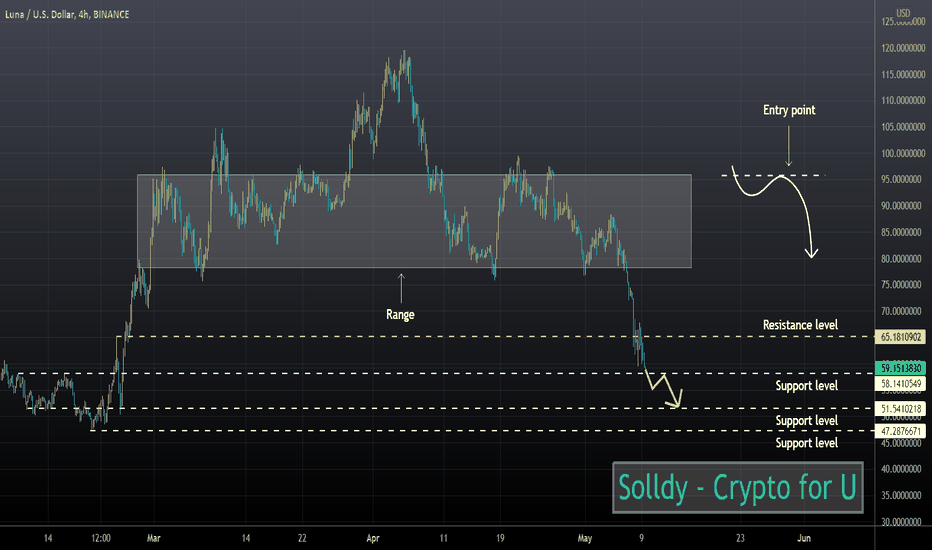Click the 35.0000000 price axis label
Image resolution: width=932 pixels, height=550 pixels.
(x=903, y=495)
